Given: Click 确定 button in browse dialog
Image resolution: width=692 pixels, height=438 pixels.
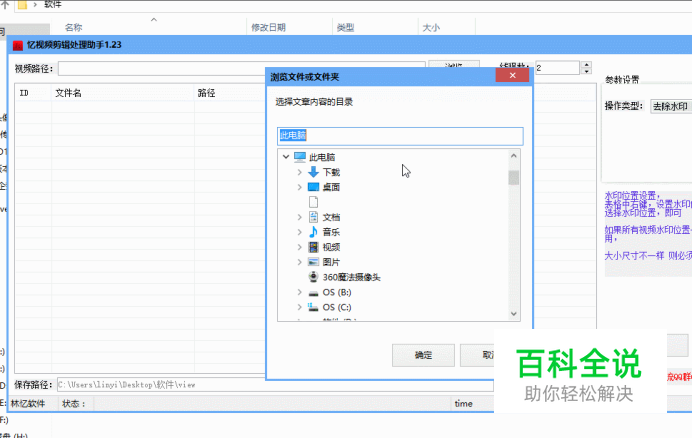Looking at the screenshot, I should (x=423, y=355).
